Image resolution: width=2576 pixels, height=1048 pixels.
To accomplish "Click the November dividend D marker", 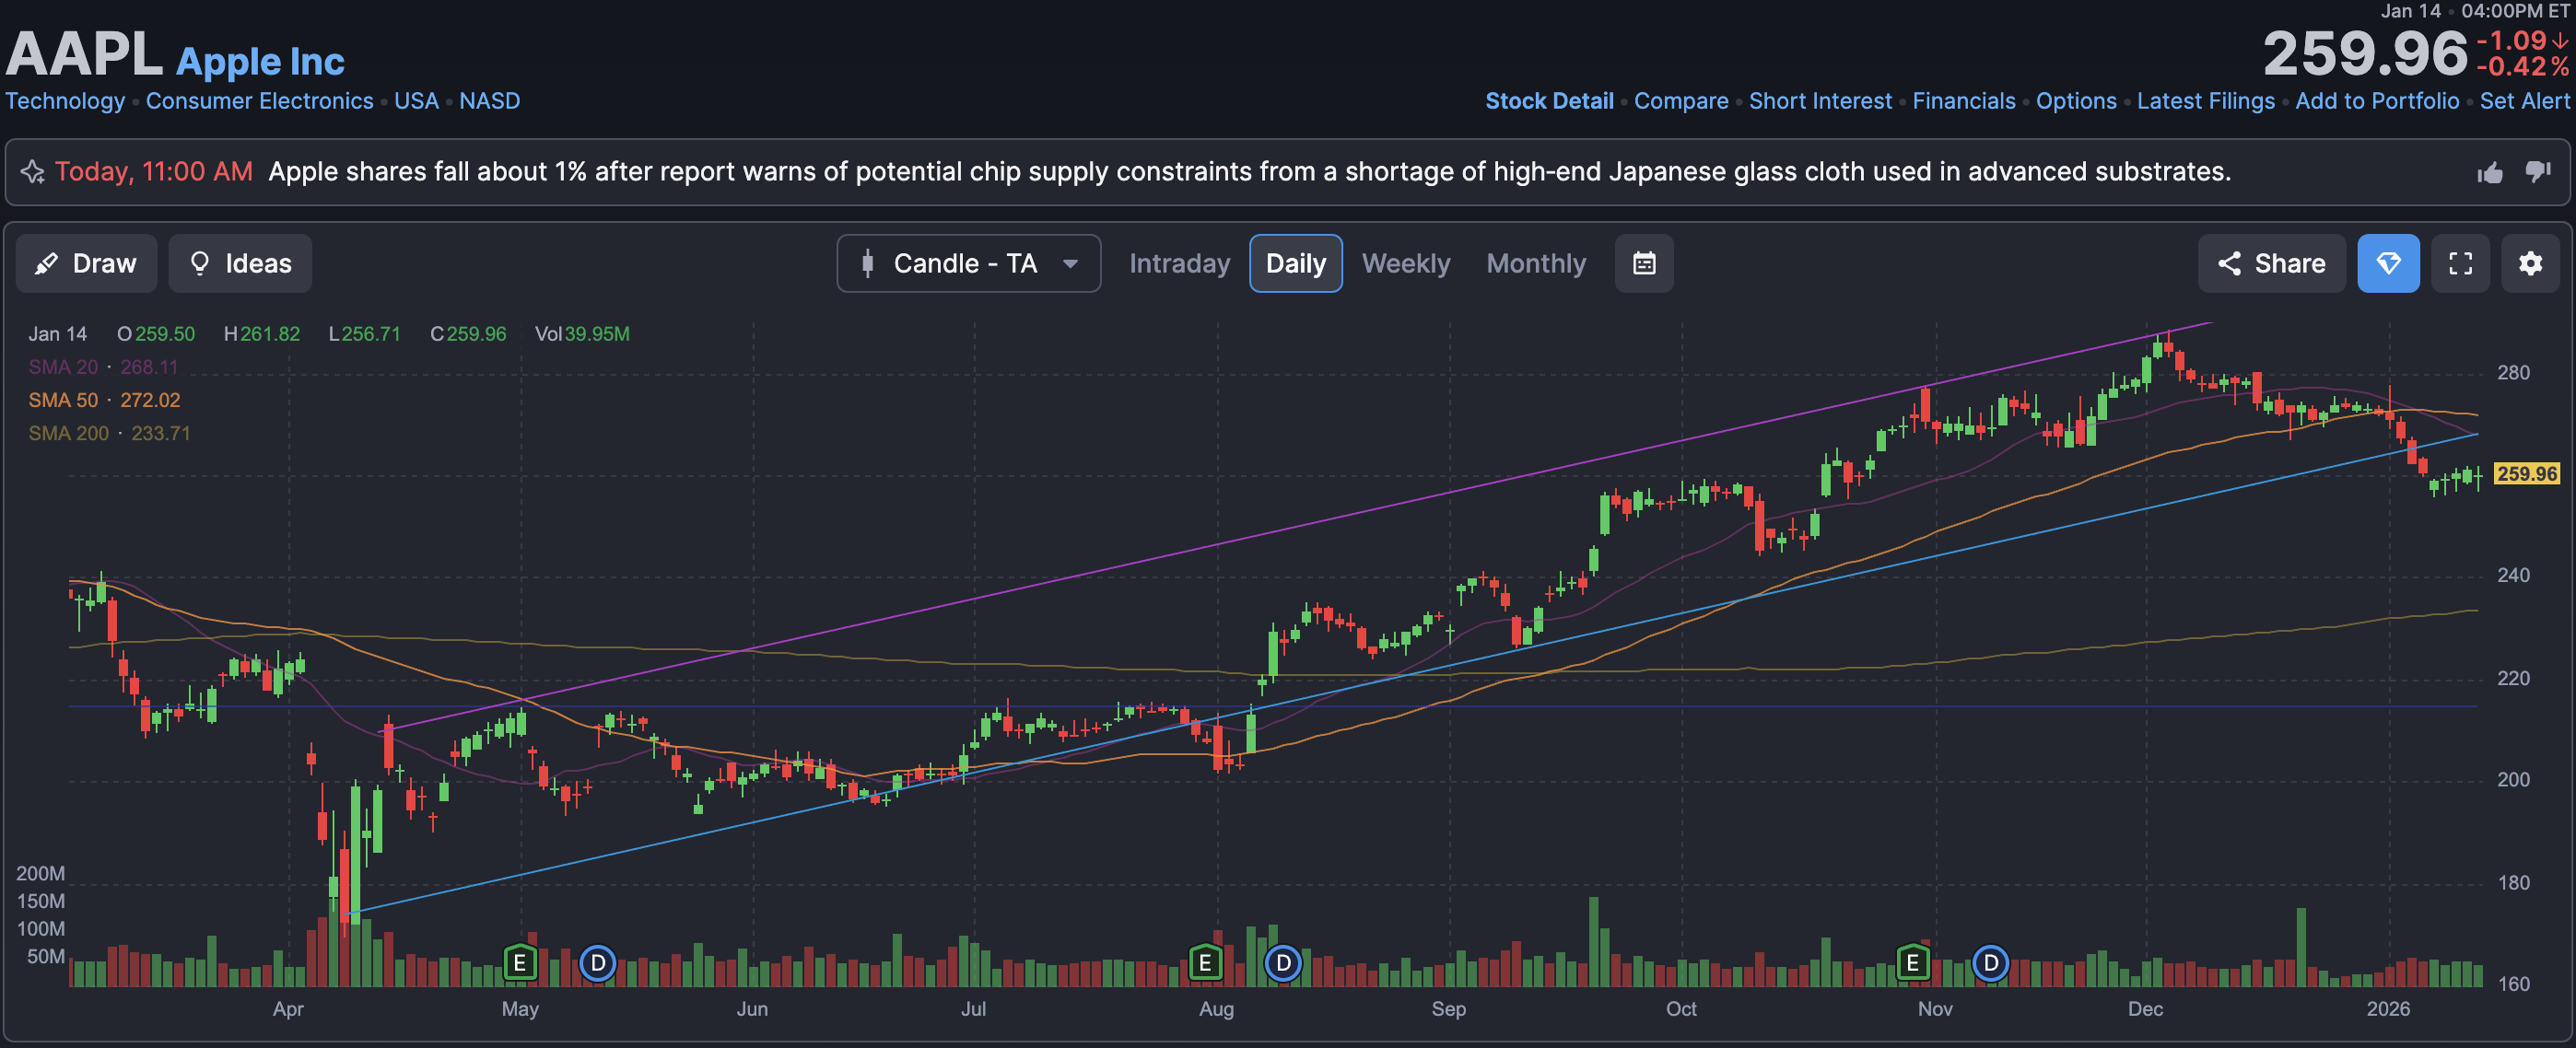I will (x=1990, y=963).
